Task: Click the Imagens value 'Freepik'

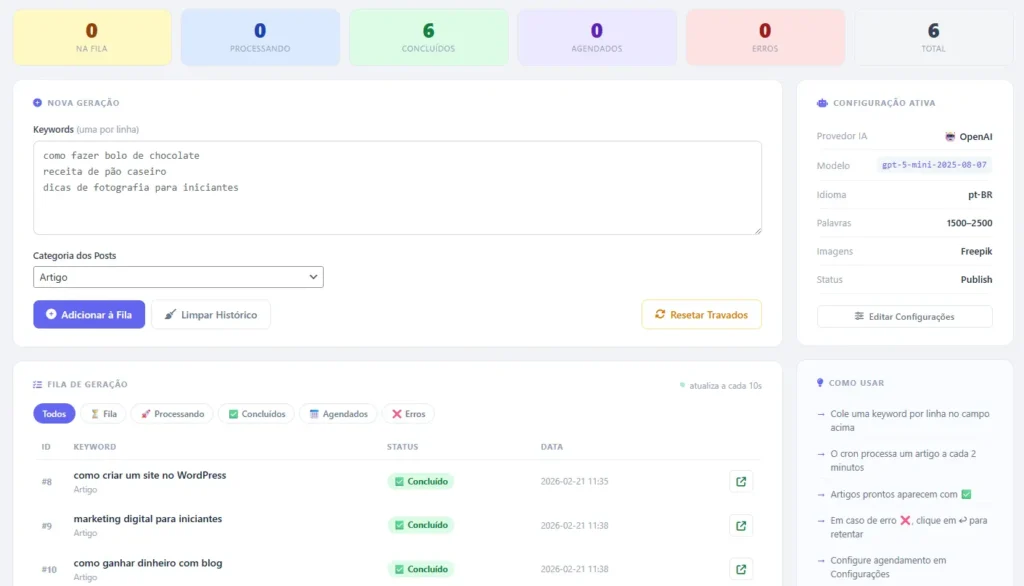Action: pyautogui.click(x=976, y=251)
